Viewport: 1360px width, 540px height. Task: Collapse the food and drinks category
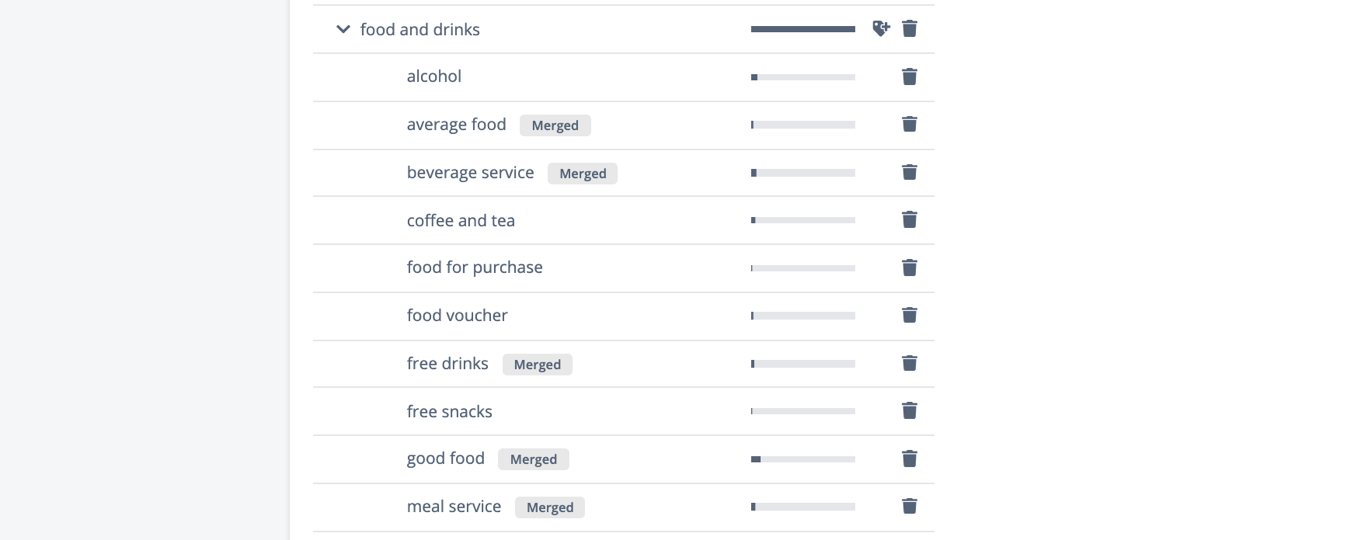(x=343, y=29)
